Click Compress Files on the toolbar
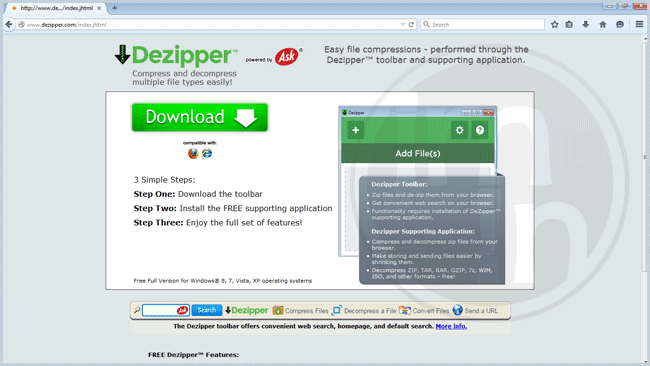The image size is (650, 366). click(x=301, y=310)
